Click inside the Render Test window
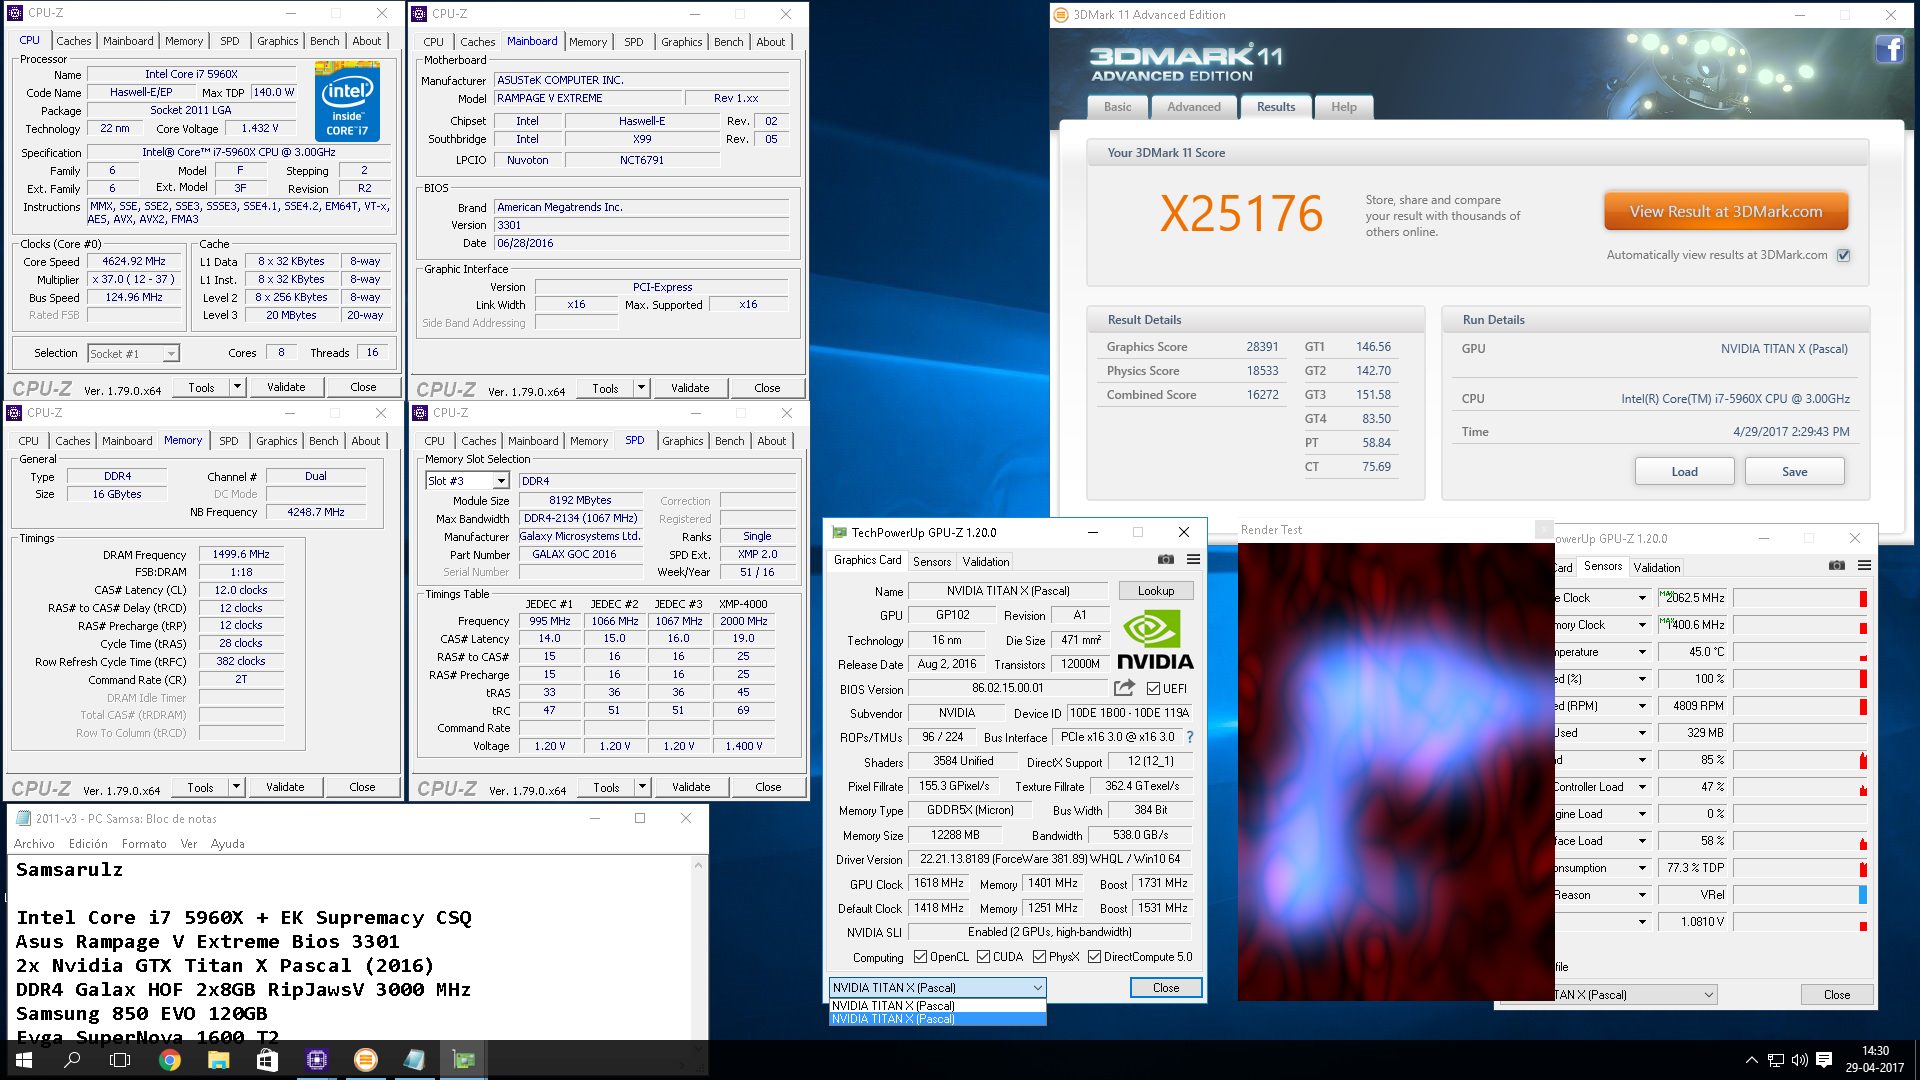This screenshot has height=1080, width=1920. 1396,771
